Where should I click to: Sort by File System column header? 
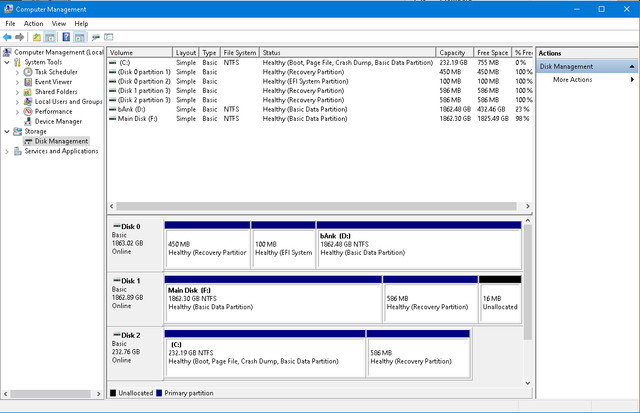(x=240, y=53)
